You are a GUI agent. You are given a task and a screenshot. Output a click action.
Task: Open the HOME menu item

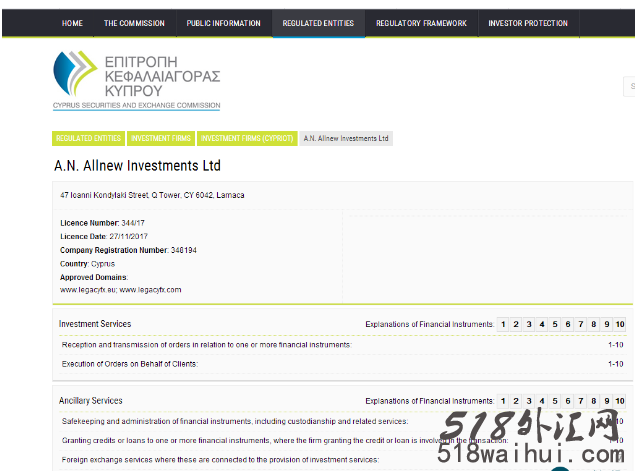click(x=72, y=23)
